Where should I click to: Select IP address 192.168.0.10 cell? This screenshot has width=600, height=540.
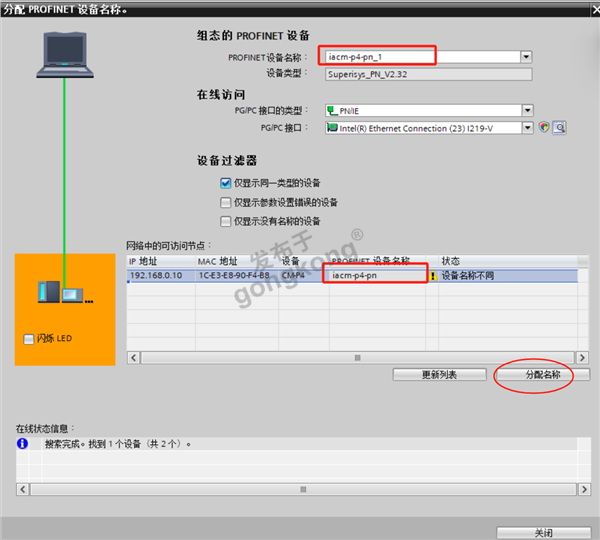coord(161,276)
